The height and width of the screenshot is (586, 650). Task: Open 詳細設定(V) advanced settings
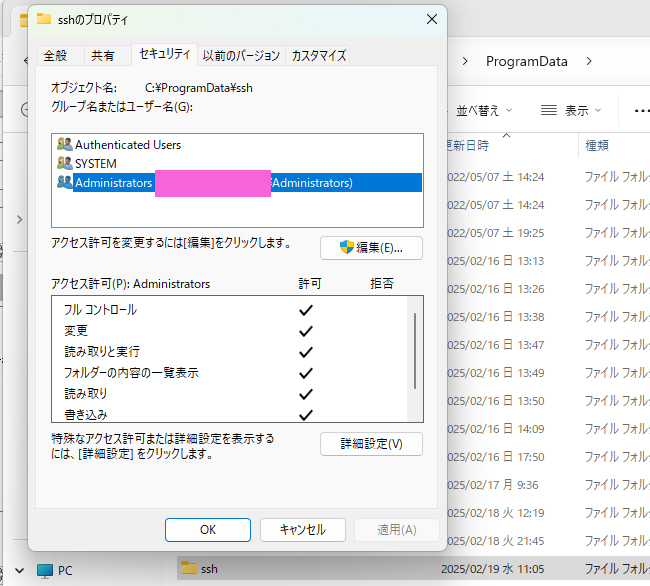click(x=371, y=444)
